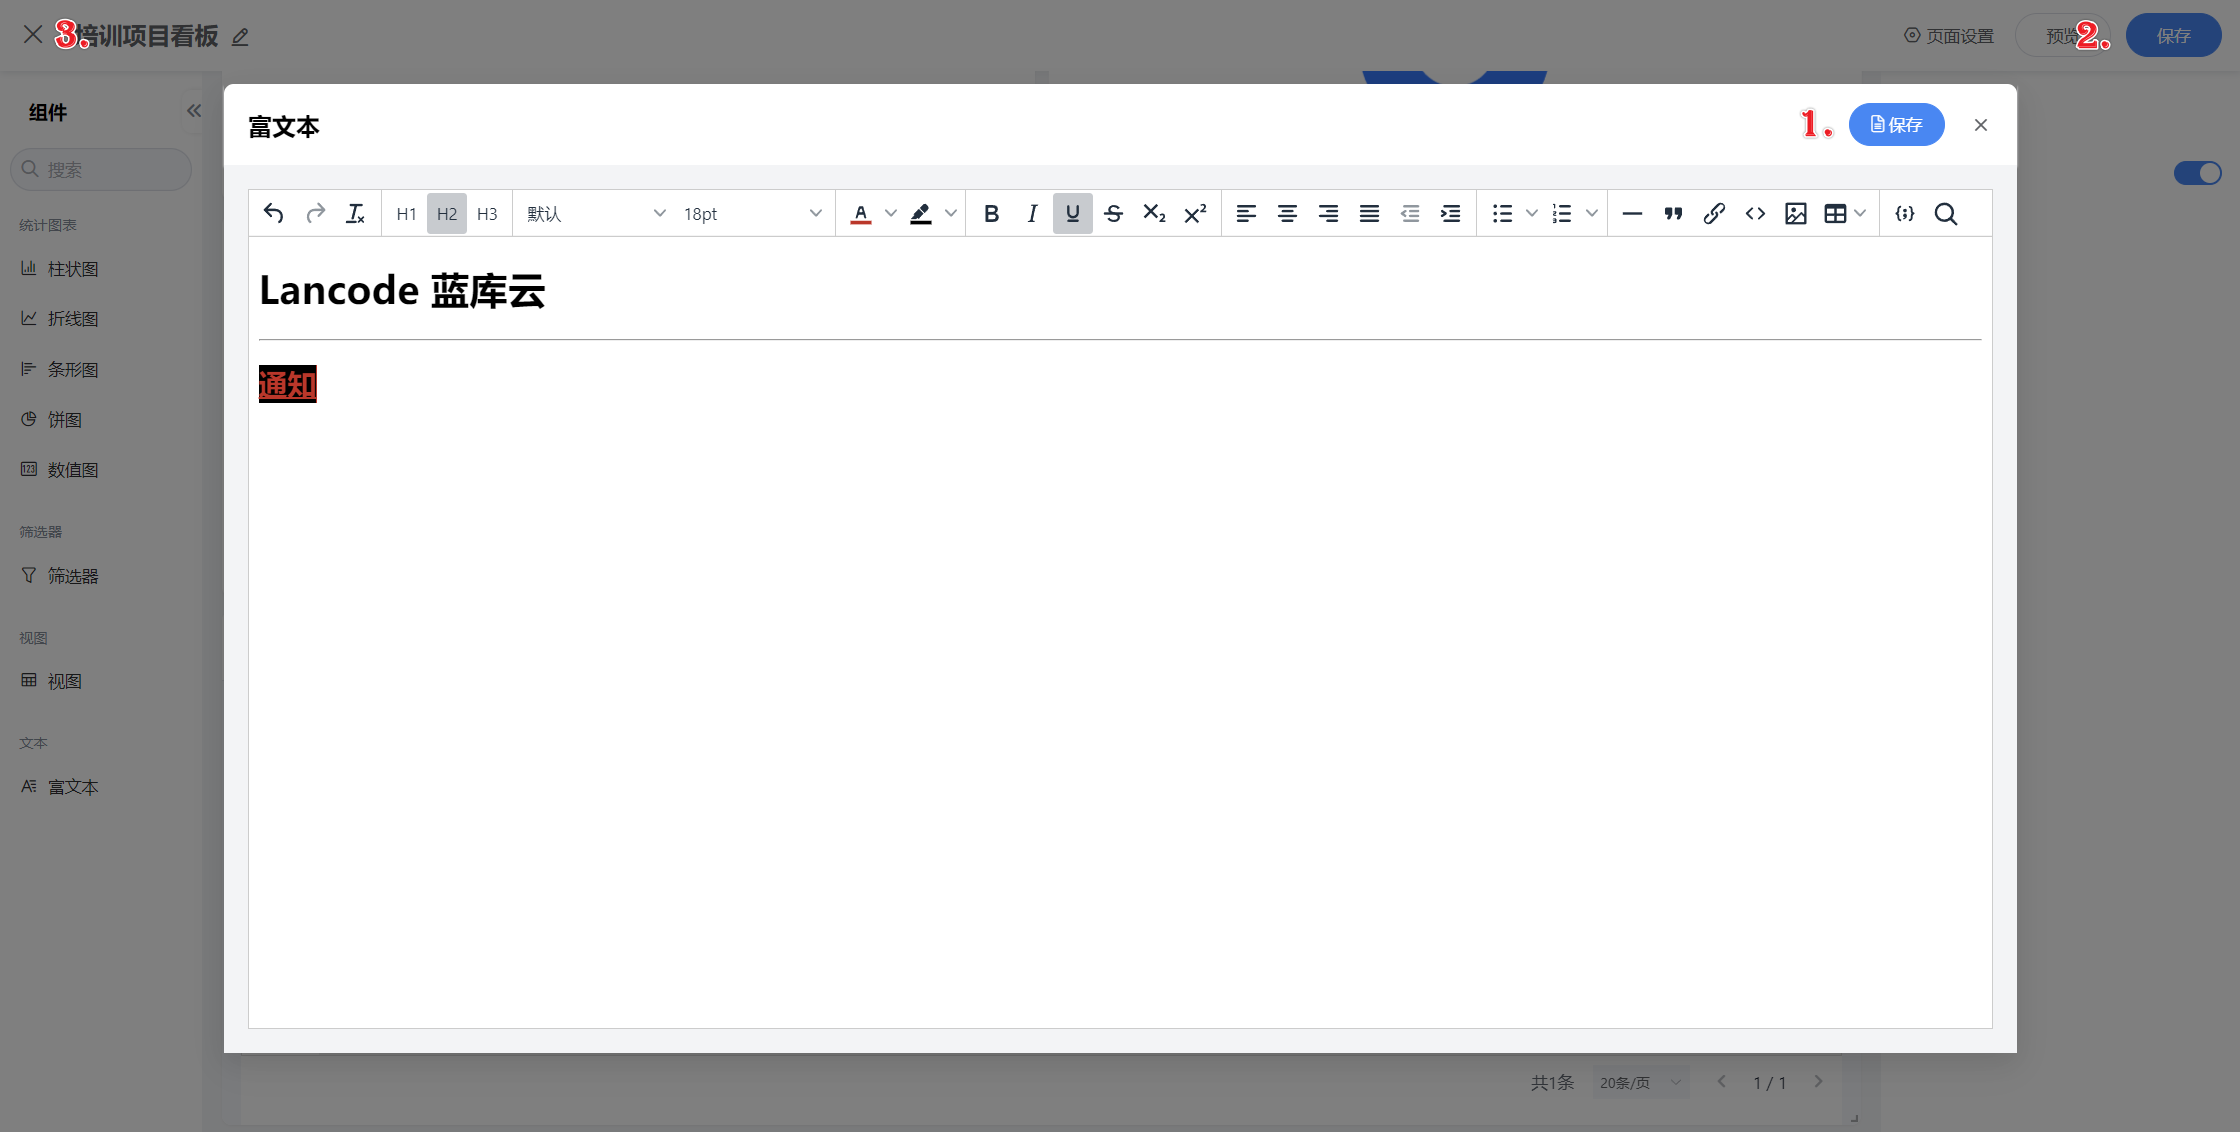Insert a hyperlink
The image size is (2240, 1132).
(x=1714, y=213)
